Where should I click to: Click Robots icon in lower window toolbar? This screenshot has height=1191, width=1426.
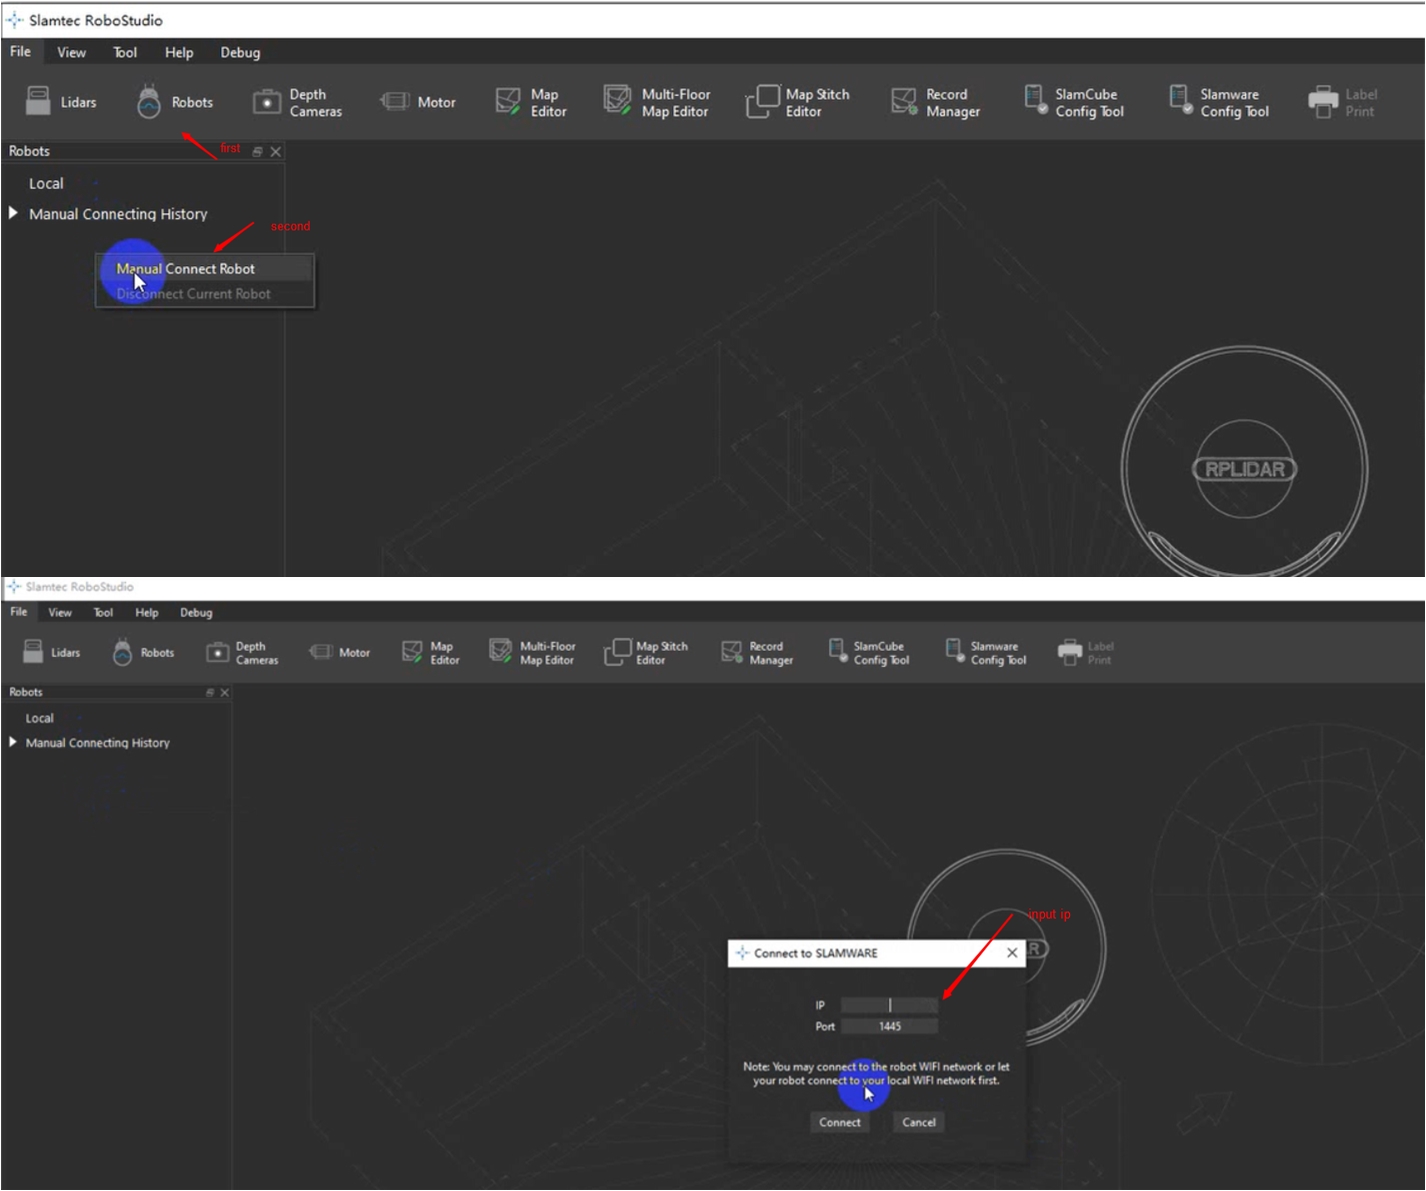tap(122, 652)
